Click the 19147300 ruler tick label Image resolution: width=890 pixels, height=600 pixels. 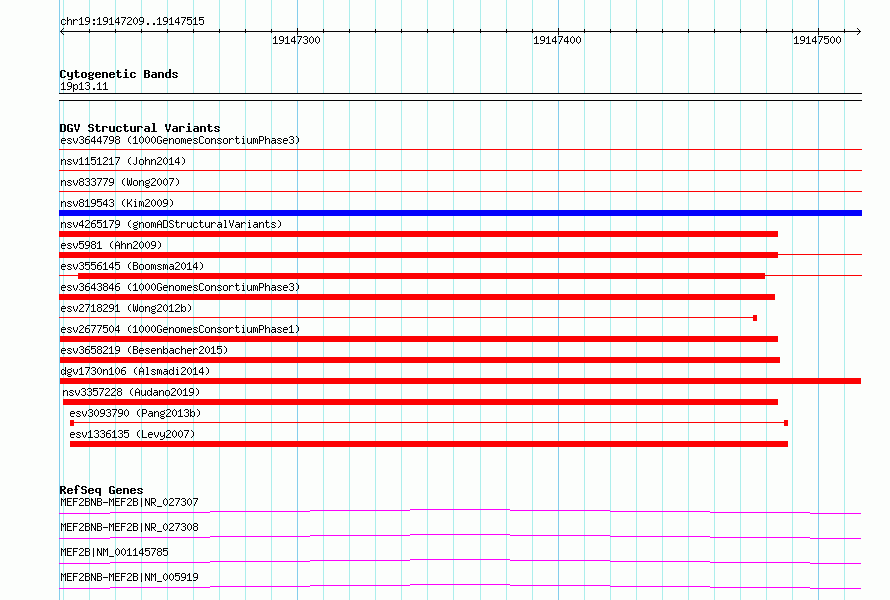click(296, 40)
